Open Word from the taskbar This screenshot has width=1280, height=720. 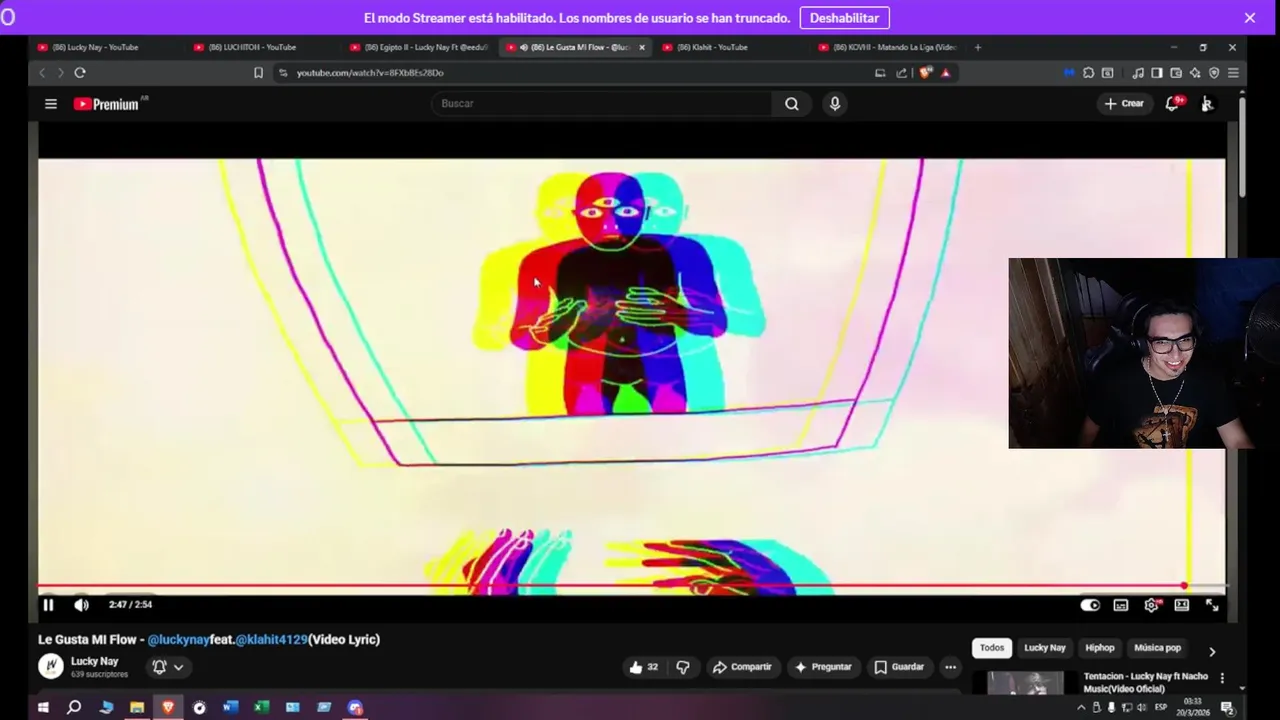point(230,707)
